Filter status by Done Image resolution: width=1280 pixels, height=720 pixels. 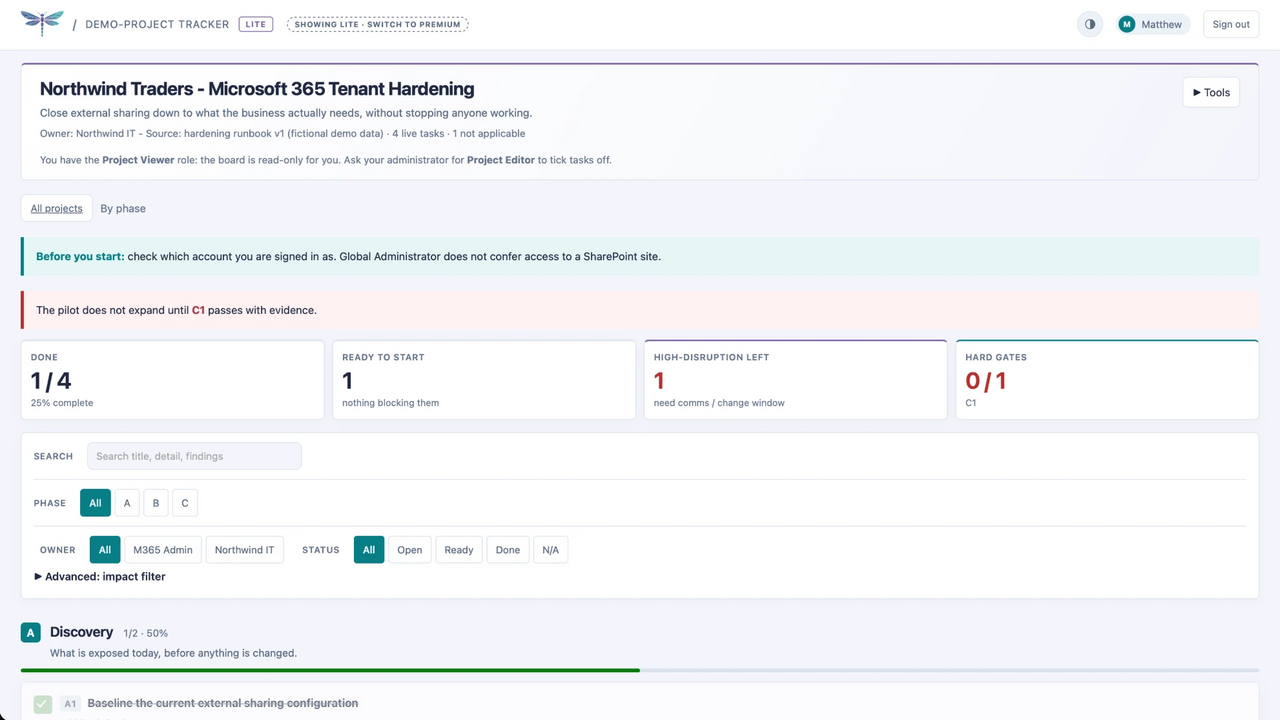[x=508, y=550]
